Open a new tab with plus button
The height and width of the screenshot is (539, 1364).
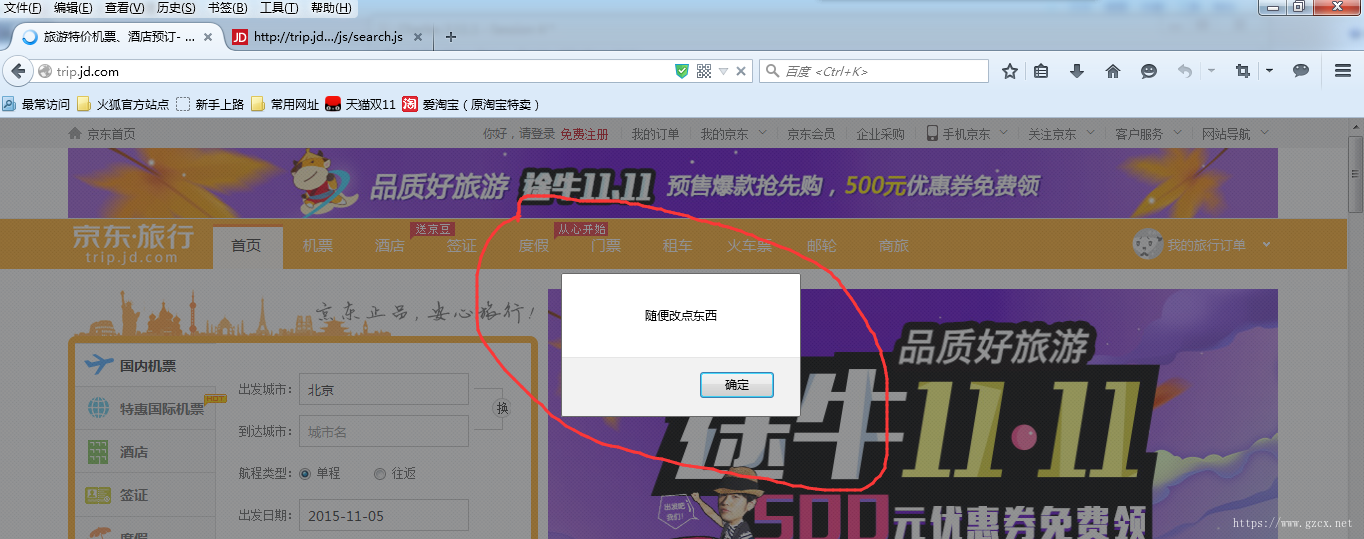[451, 37]
